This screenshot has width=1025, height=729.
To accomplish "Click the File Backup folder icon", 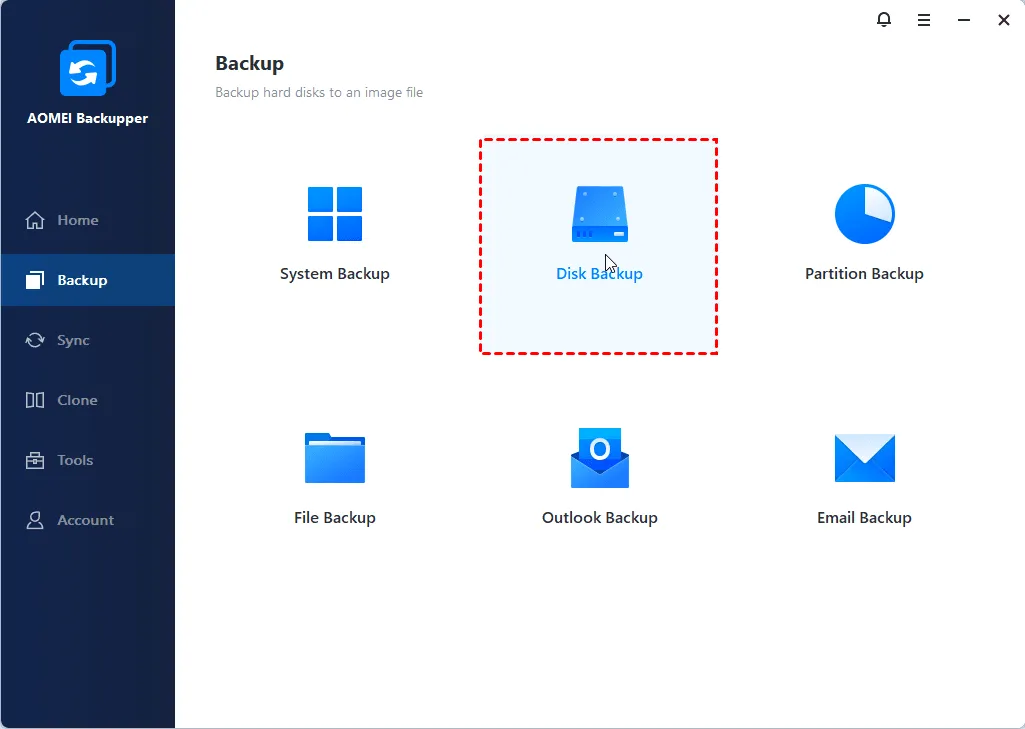I will pyautogui.click(x=335, y=458).
